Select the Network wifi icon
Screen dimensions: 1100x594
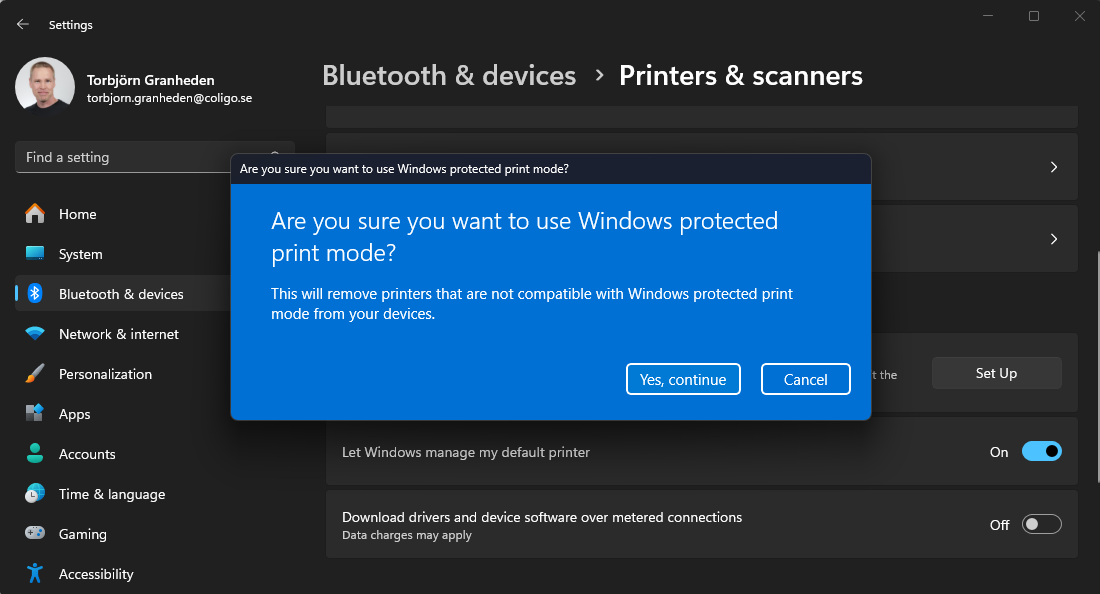coord(34,333)
